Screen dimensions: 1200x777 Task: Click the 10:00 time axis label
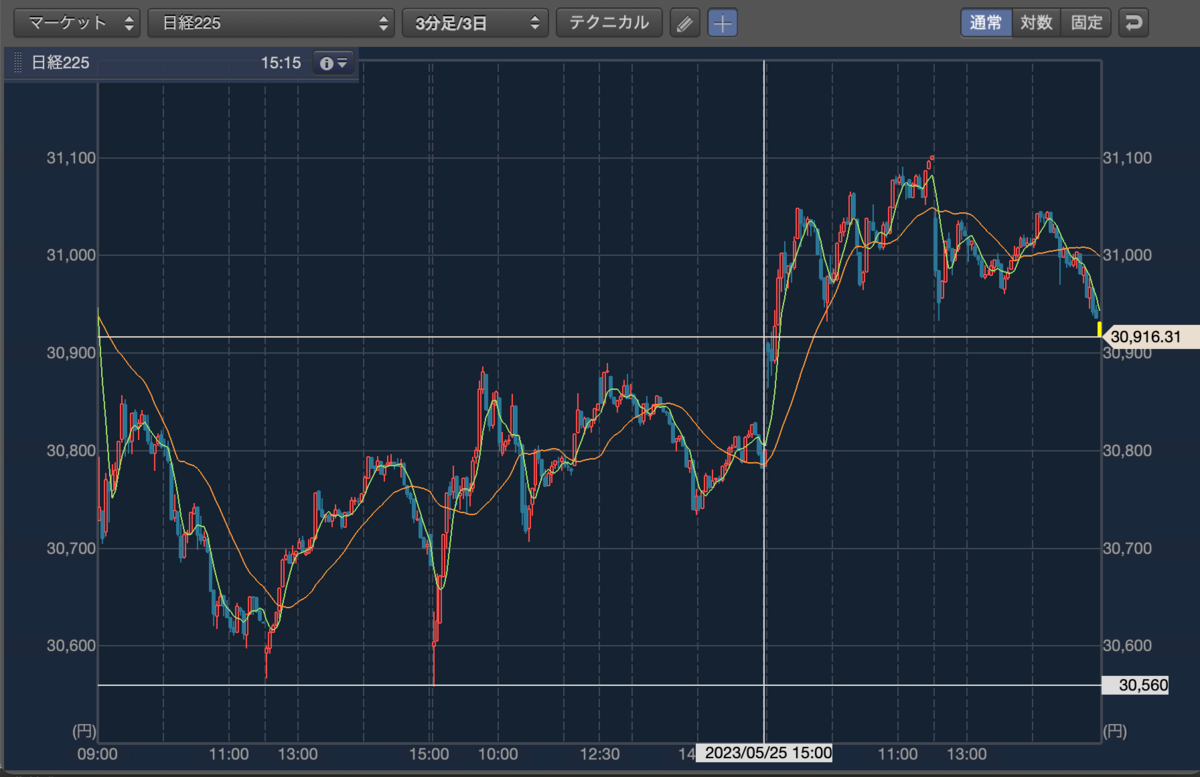coord(498,753)
